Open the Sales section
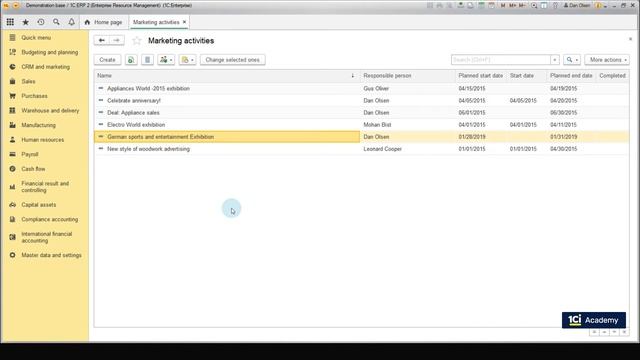This screenshot has height=360, width=640. [28, 82]
